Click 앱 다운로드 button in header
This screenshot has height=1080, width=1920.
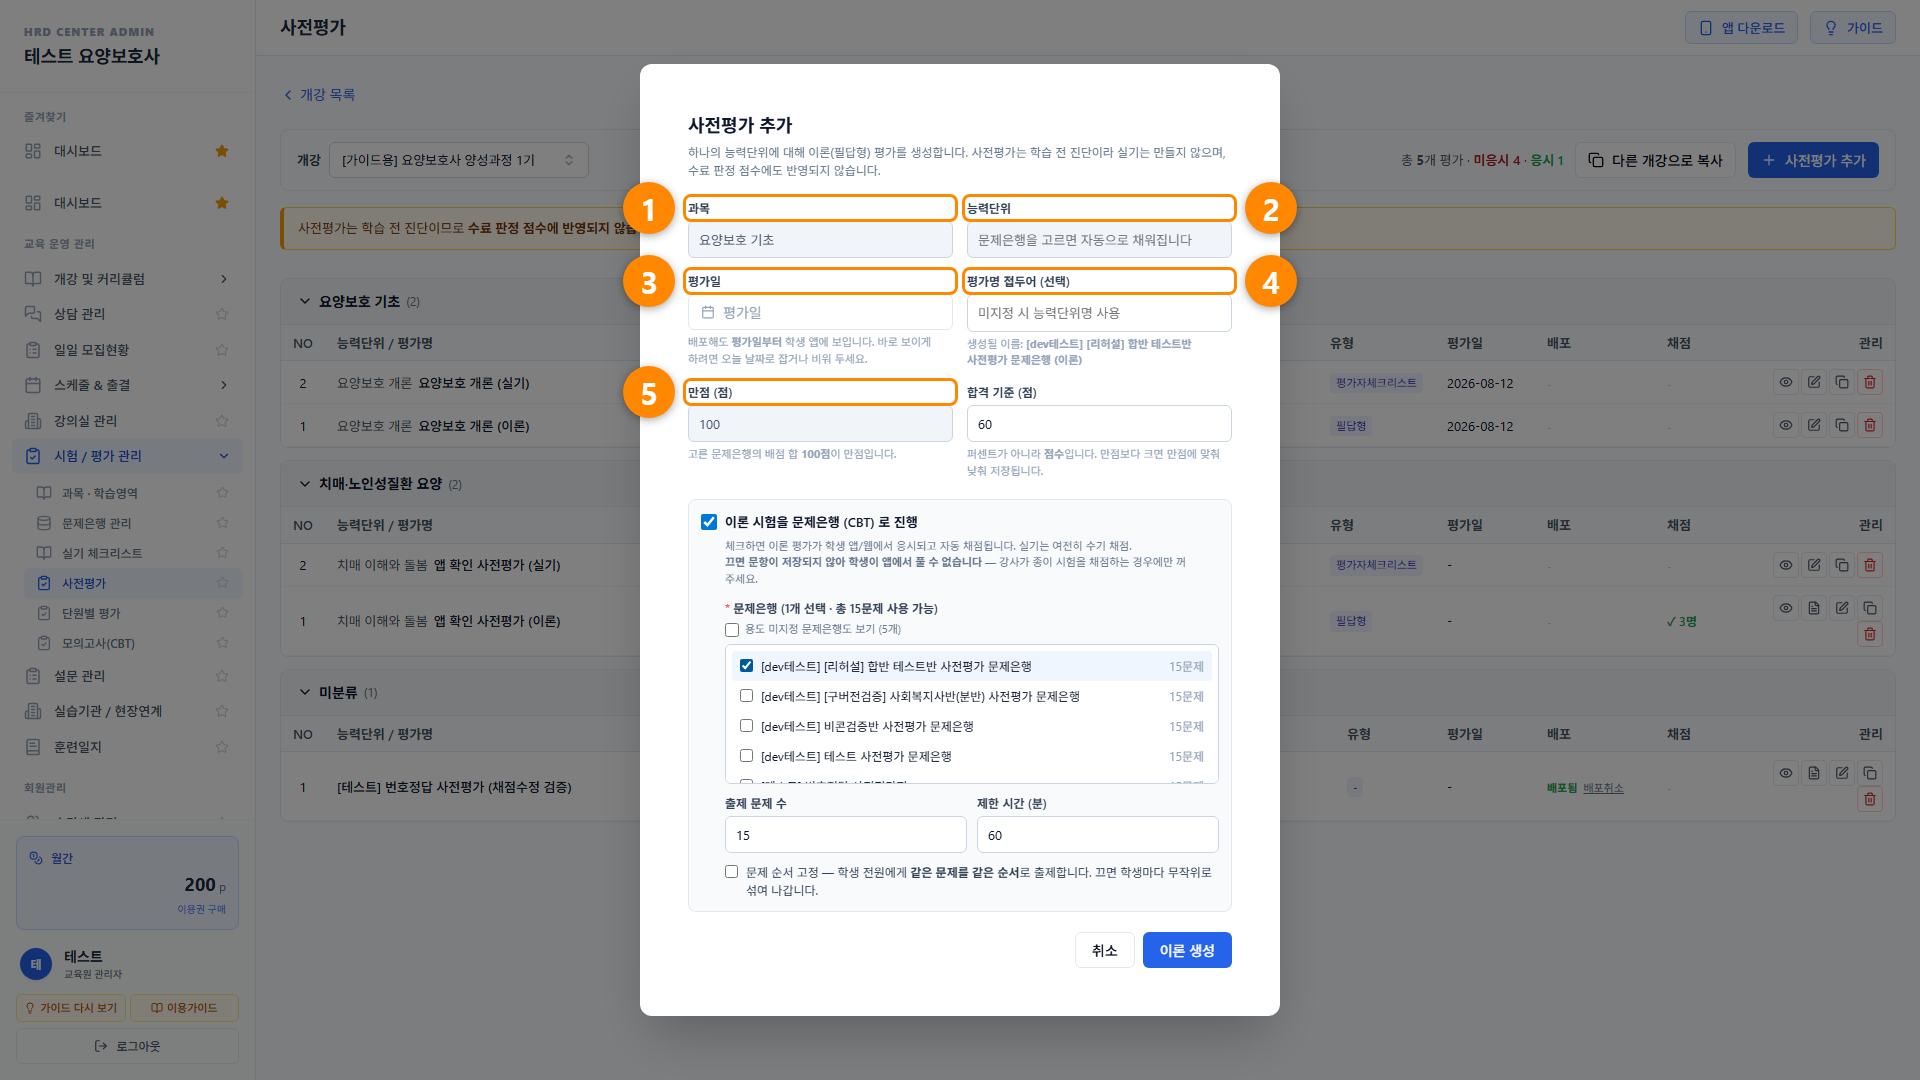click(1741, 28)
